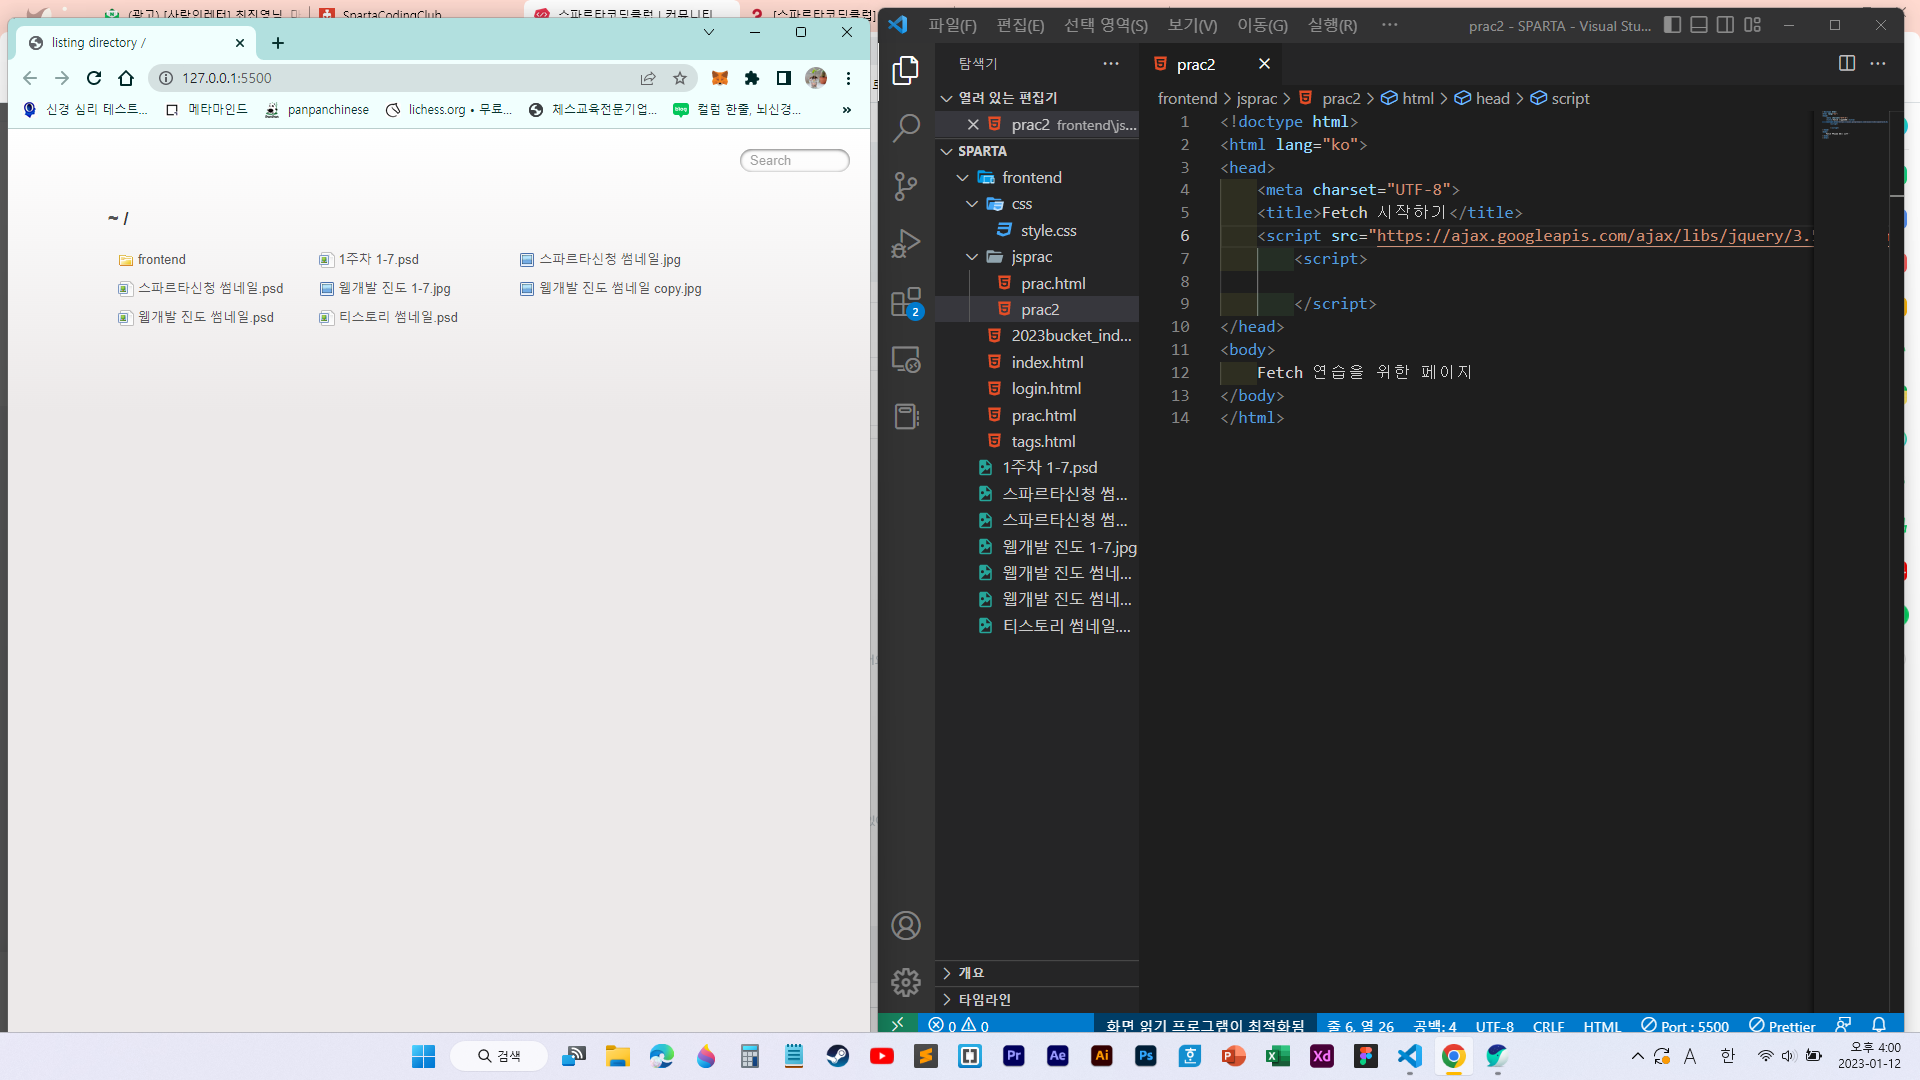This screenshot has width=1920, height=1080.
Task: Click the Live Server Port : 5500 status item
Action: 1685,1025
